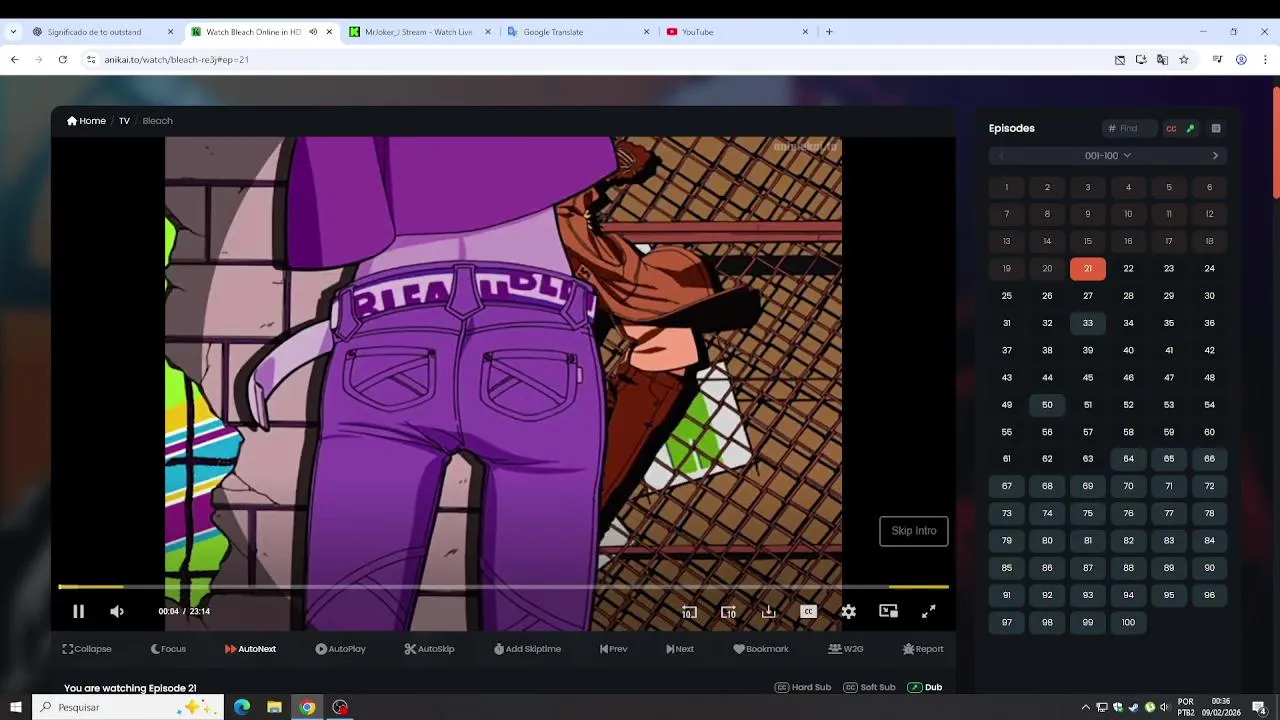Image resolution: width=1280 pixels, height=720 pixels.
Task: Click the taskbar Pesquisar search box
Action: pyautogui.click(x=127, y=707)
